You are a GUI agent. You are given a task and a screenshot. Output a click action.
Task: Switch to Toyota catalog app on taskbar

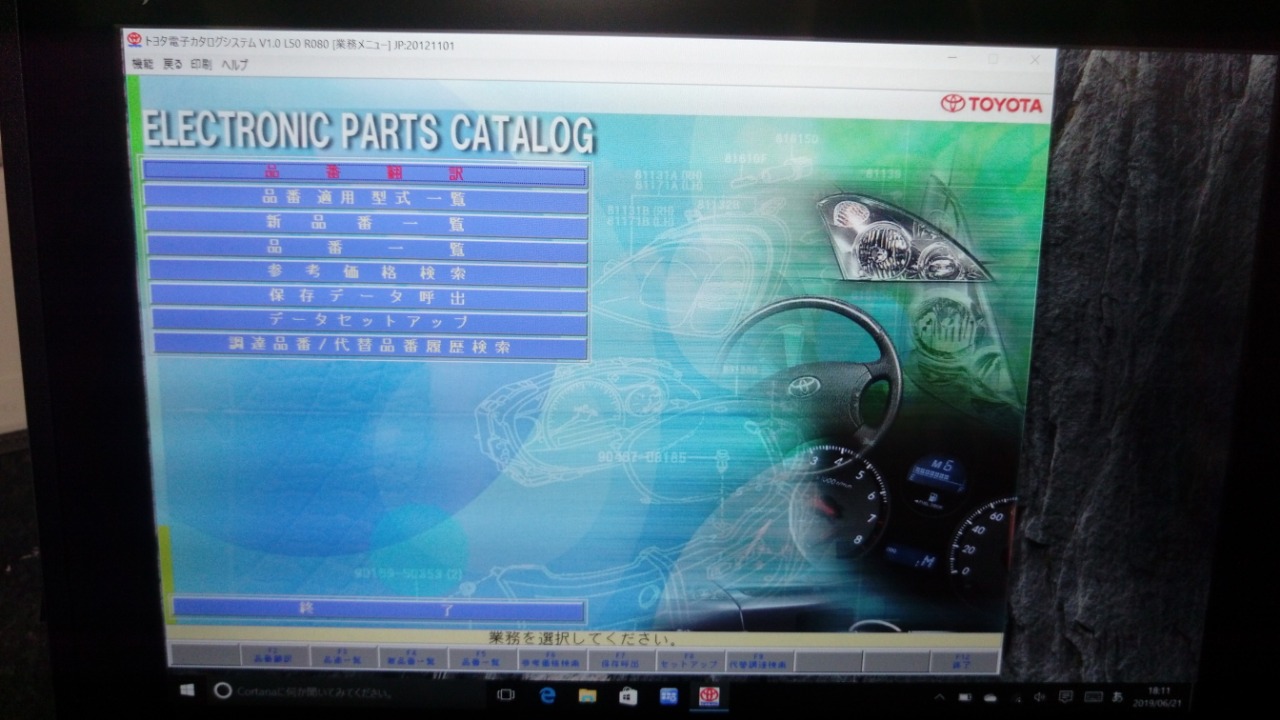pyautogui.click(x=708, y=696)
